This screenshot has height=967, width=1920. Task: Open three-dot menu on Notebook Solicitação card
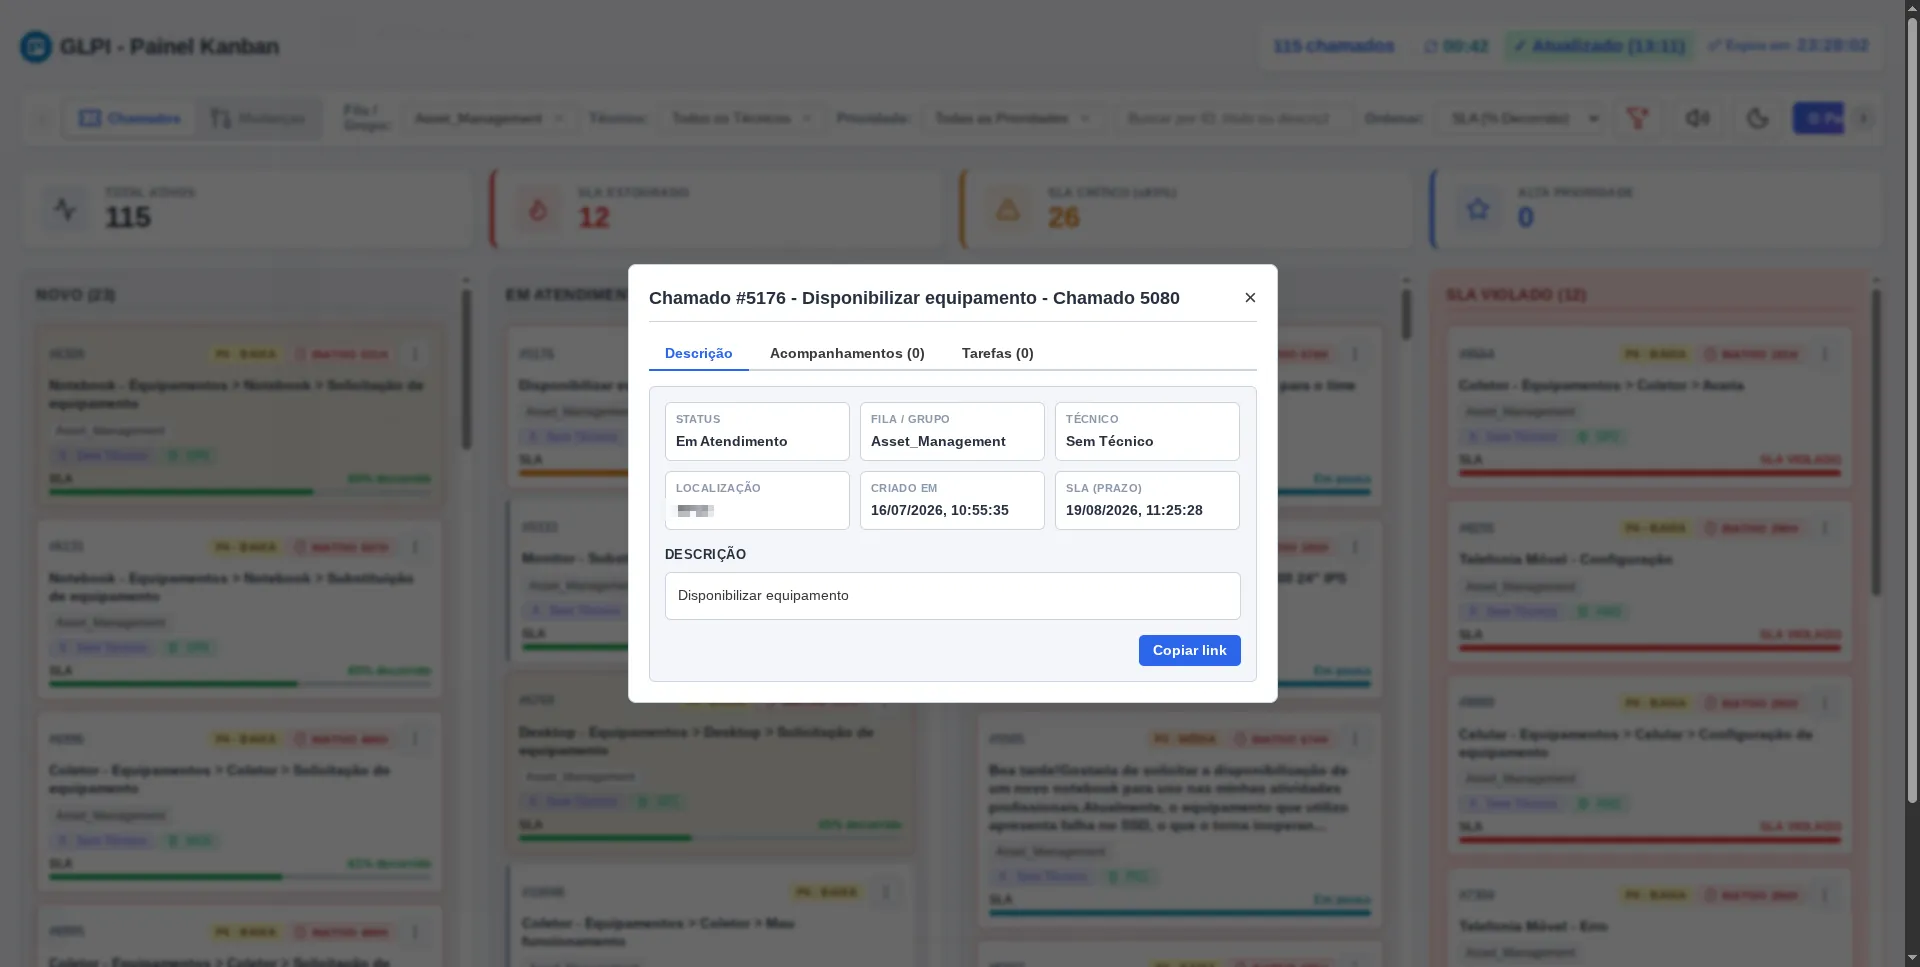[x=415, y=354]
